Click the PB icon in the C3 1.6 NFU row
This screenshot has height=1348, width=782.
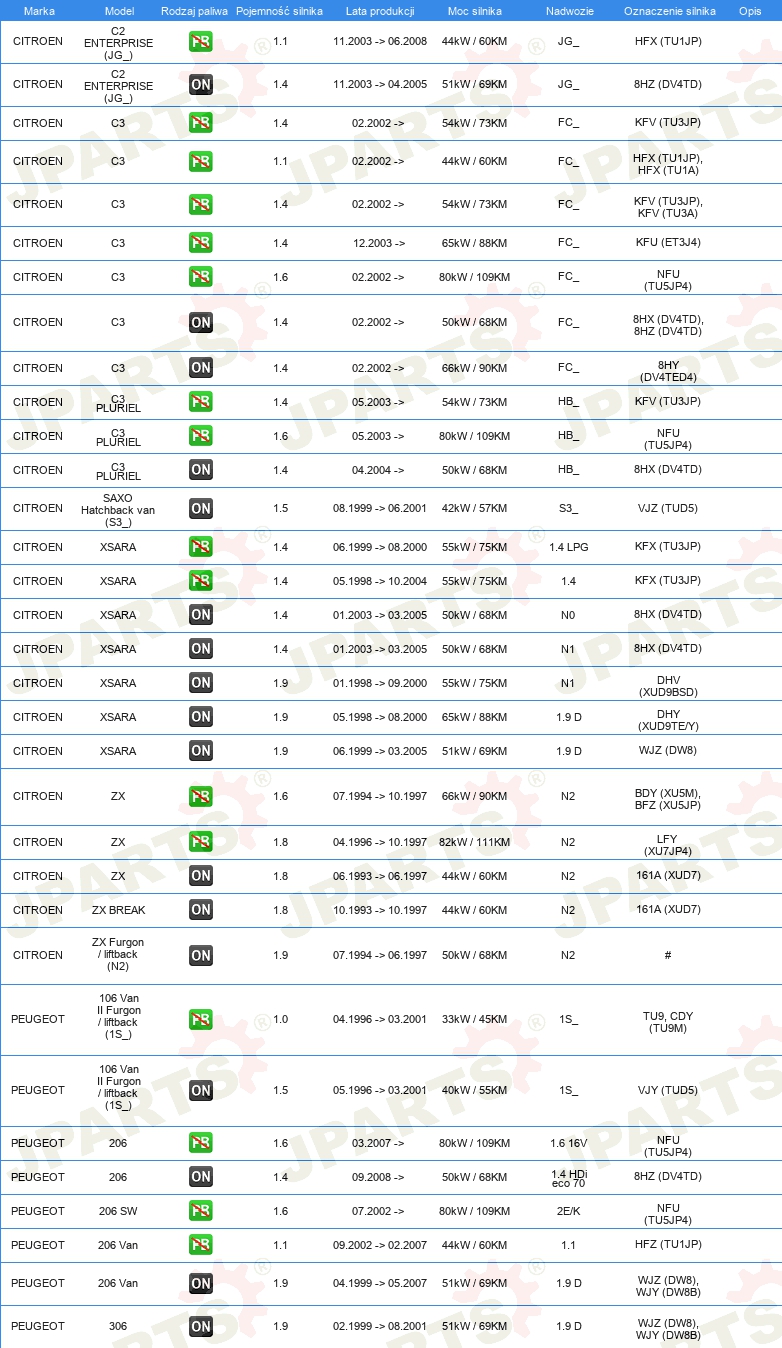[x=201, y=277]
